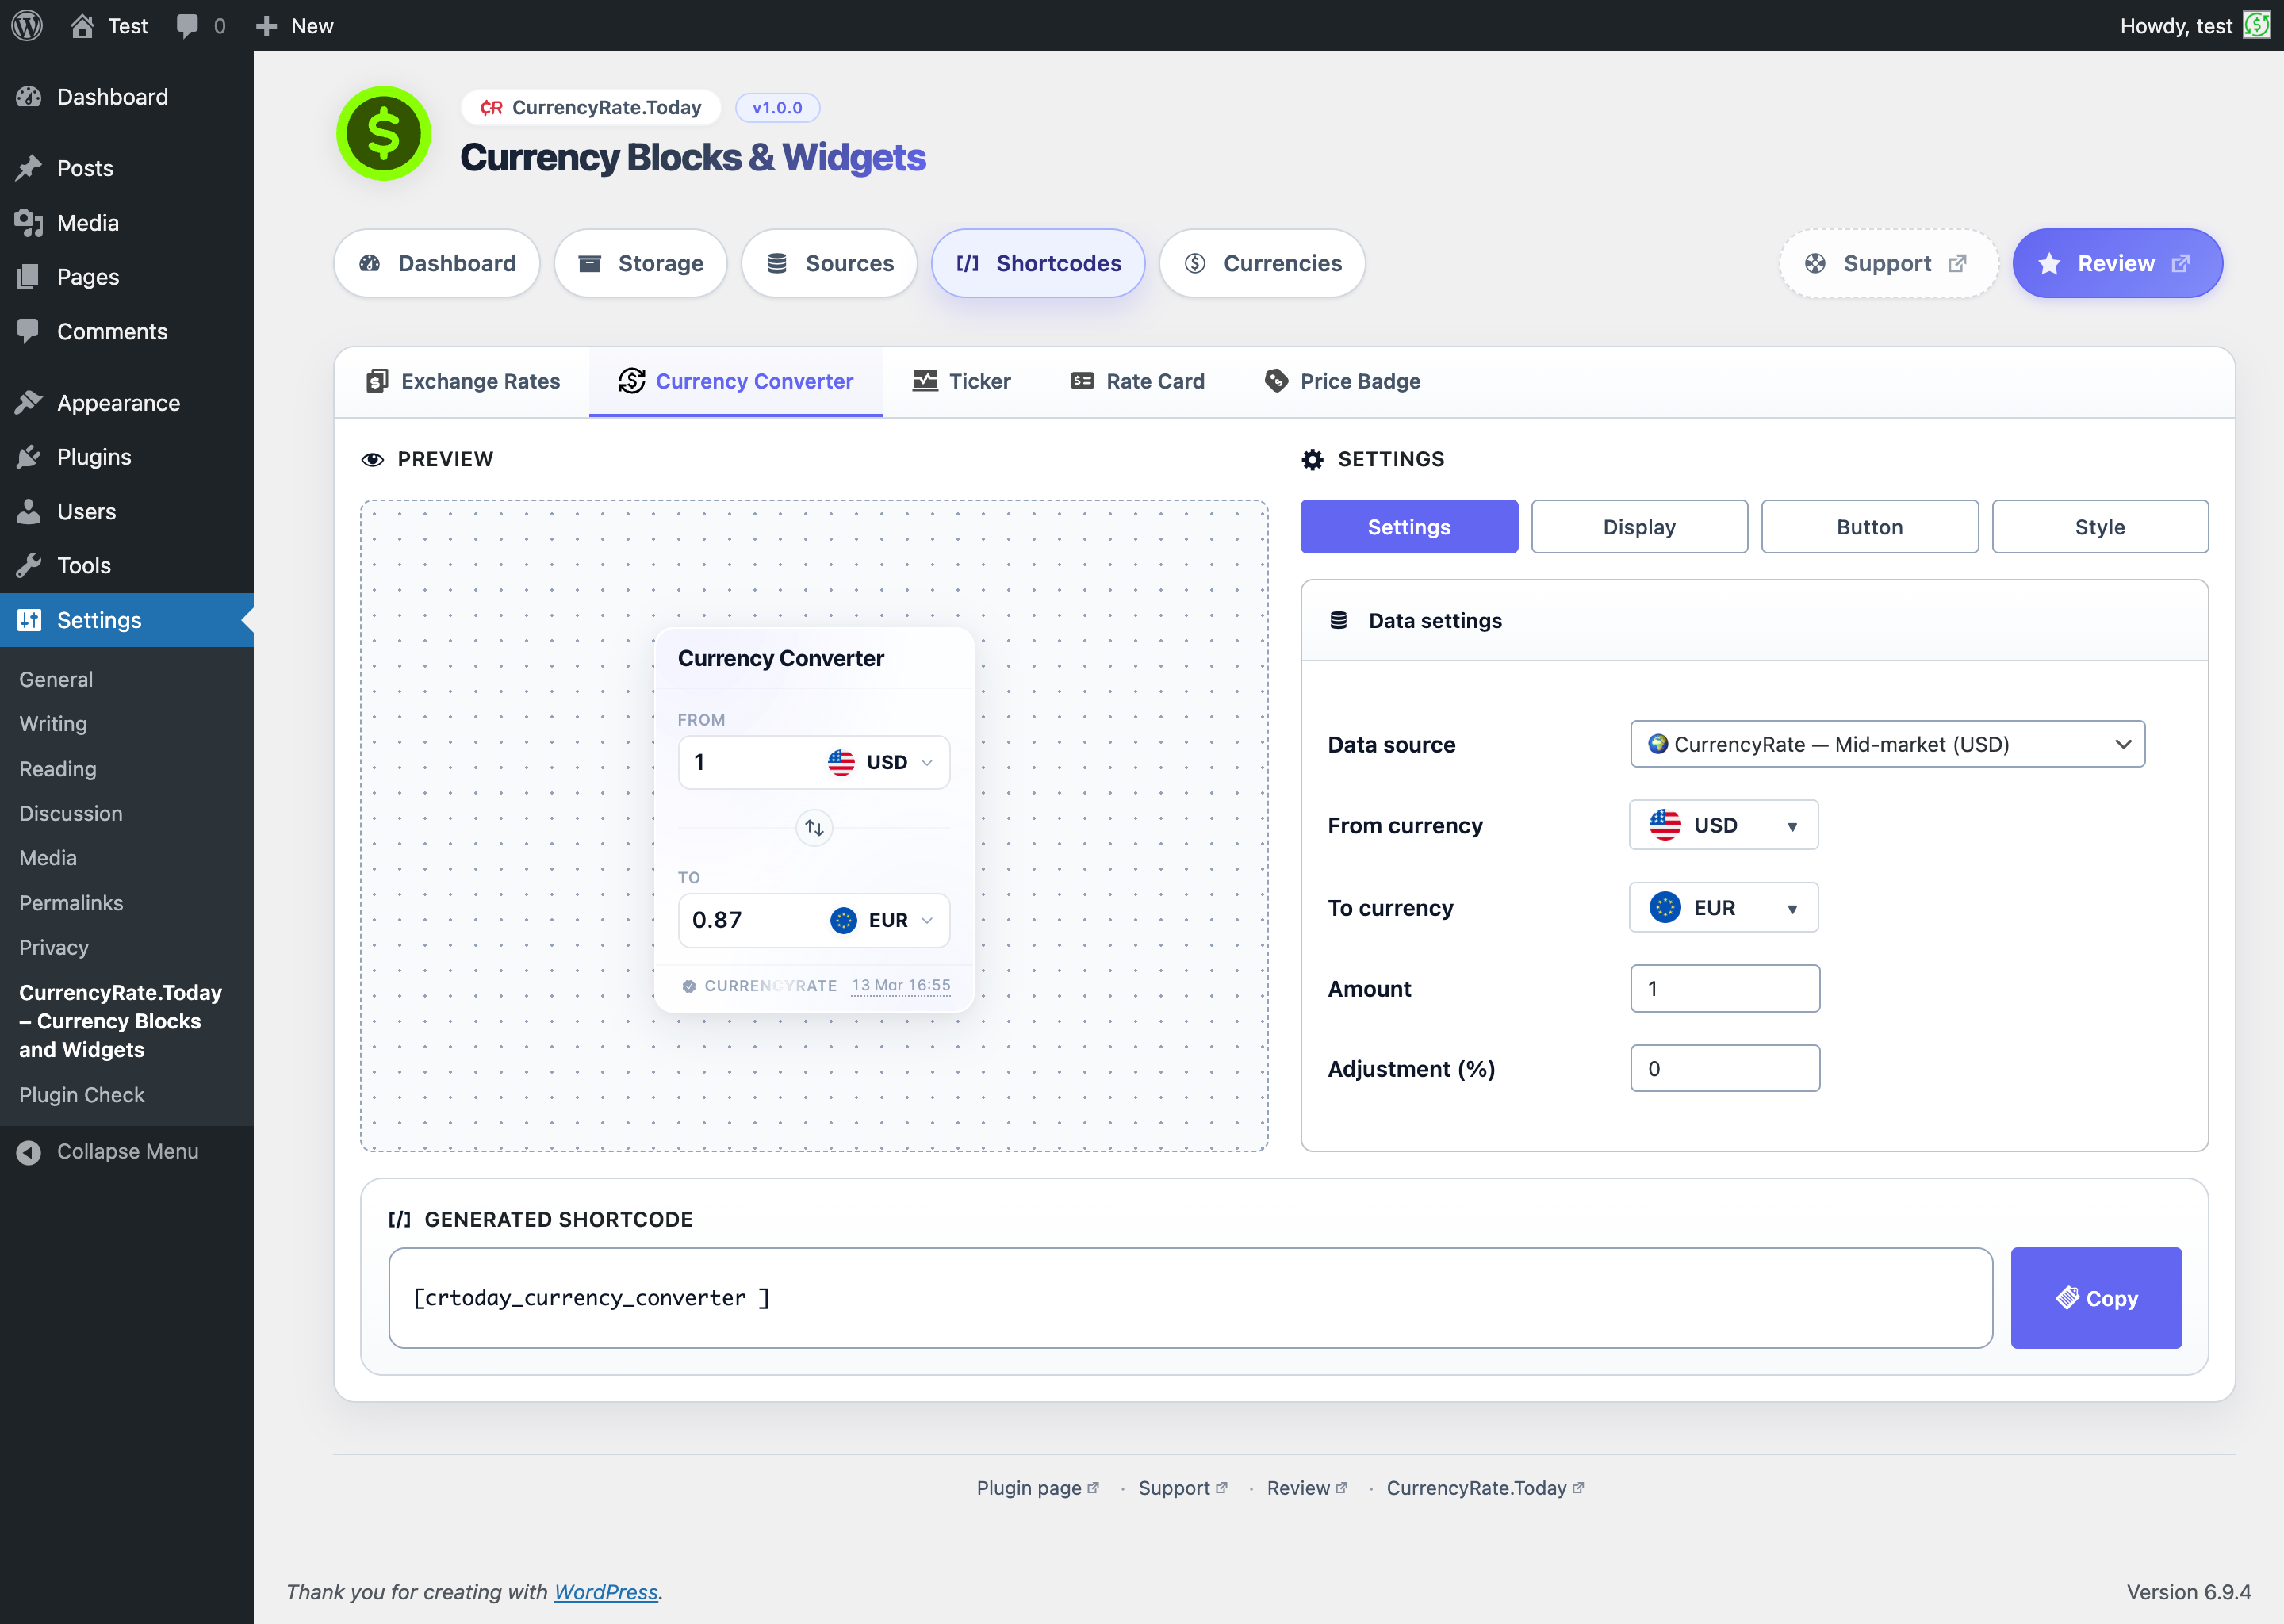Open comments via the speech bubble admin bar icon
The image size is (2284, 1624).
[186, 25]
